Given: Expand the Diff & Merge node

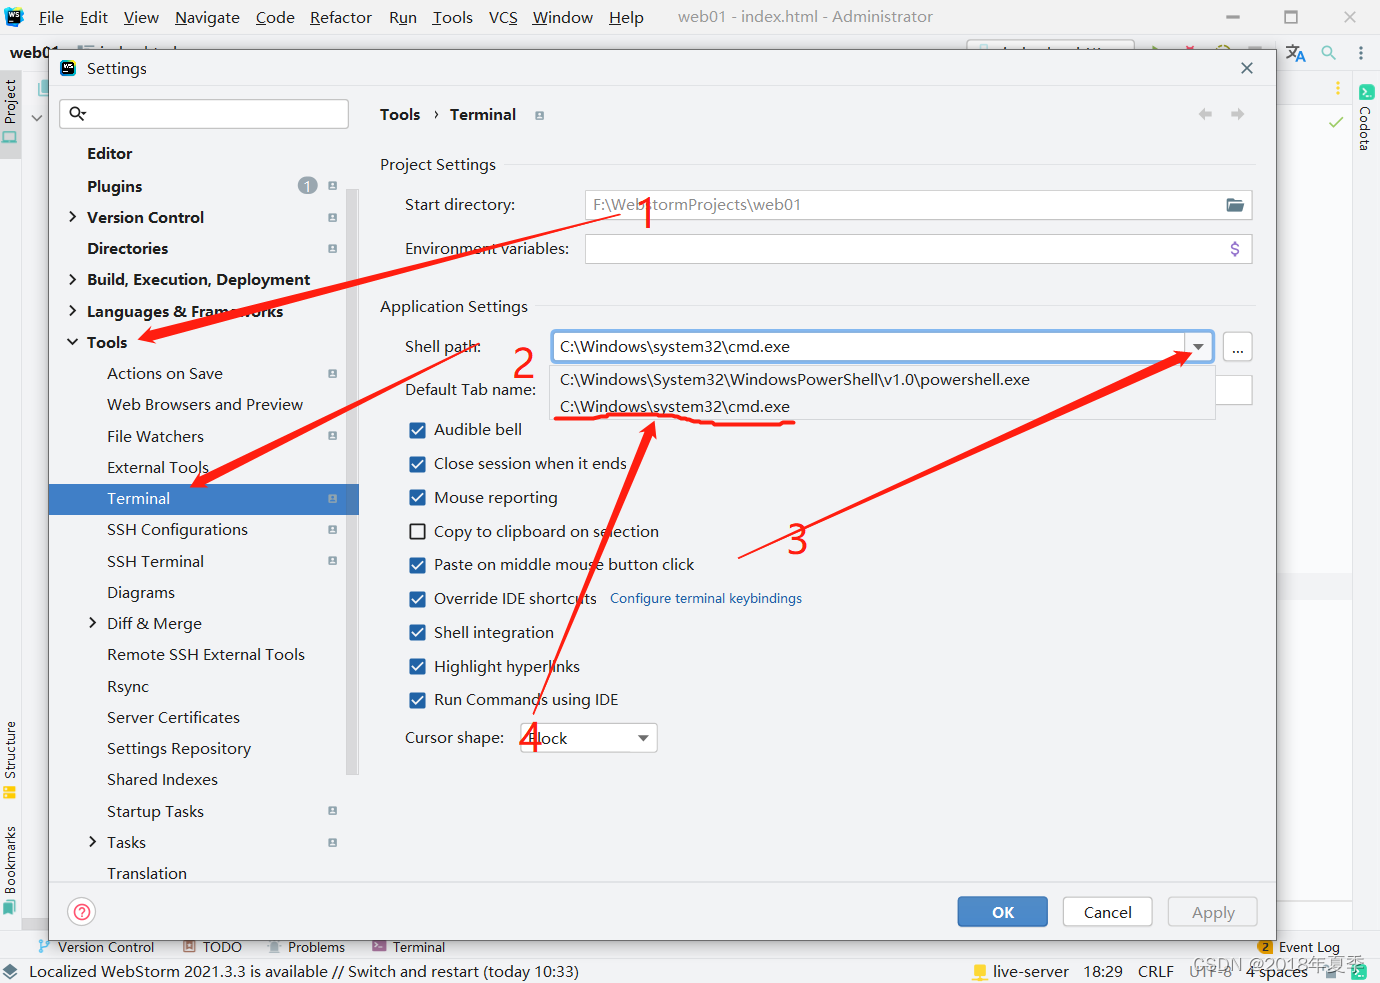Looking at the screenshot, I should [93, 623].
